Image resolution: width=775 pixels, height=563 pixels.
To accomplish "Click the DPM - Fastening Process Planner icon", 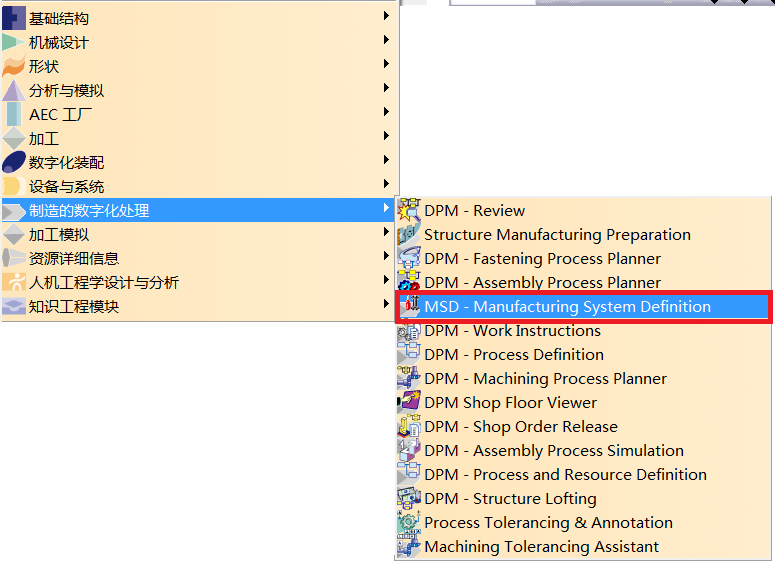I will [x=409, y=259].
